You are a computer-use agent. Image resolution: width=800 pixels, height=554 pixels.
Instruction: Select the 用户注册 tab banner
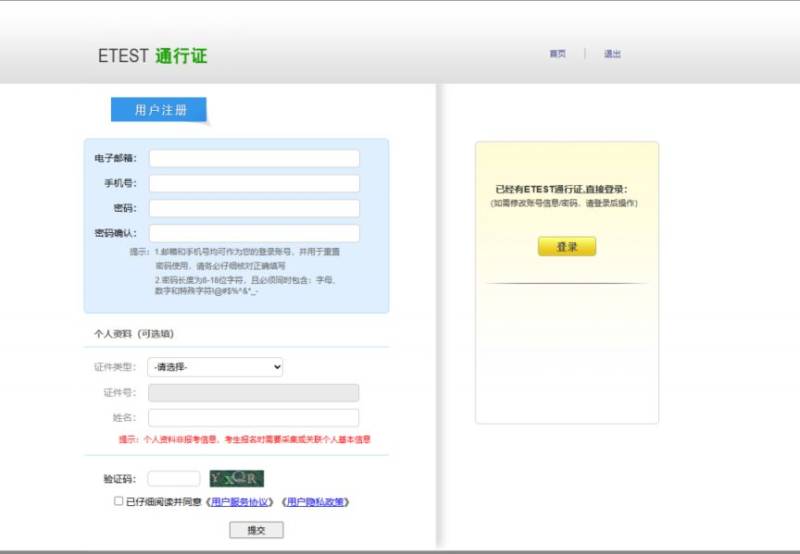pos(159,110)
